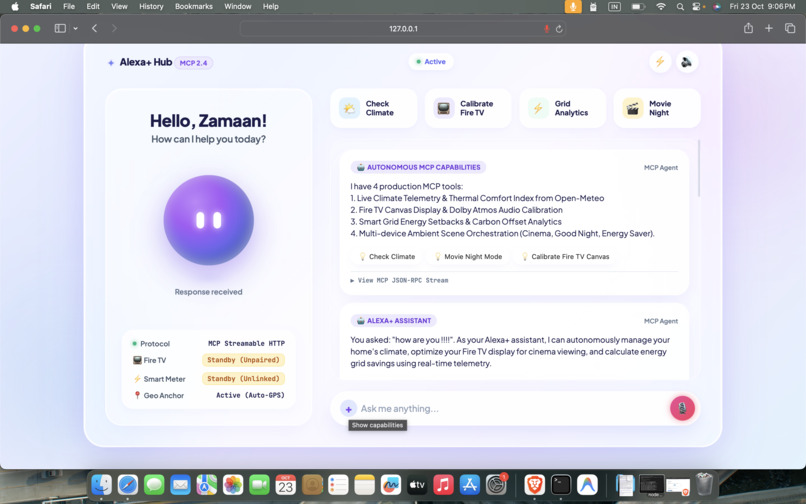Show the tab overview icon in Safari

tap(790, 28)
